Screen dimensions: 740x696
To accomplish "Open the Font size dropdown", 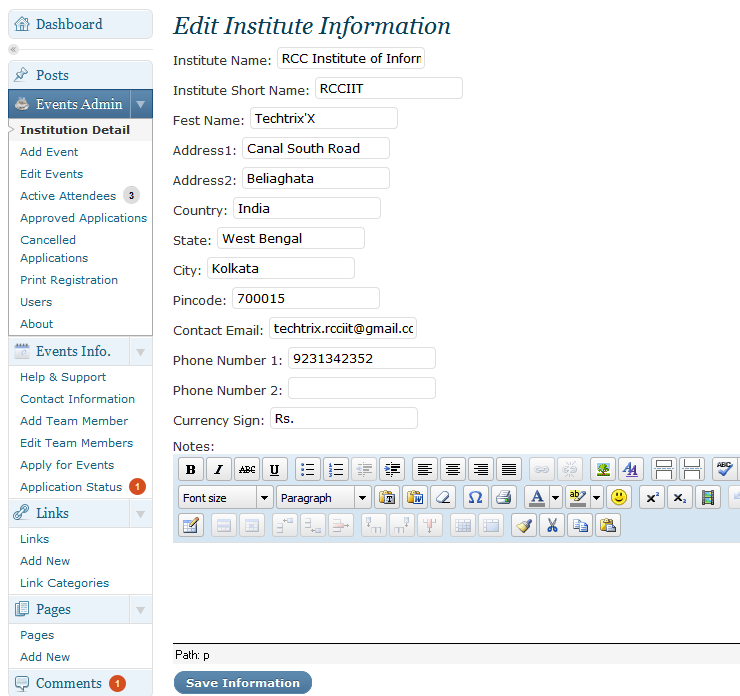I will coord(226,497).
